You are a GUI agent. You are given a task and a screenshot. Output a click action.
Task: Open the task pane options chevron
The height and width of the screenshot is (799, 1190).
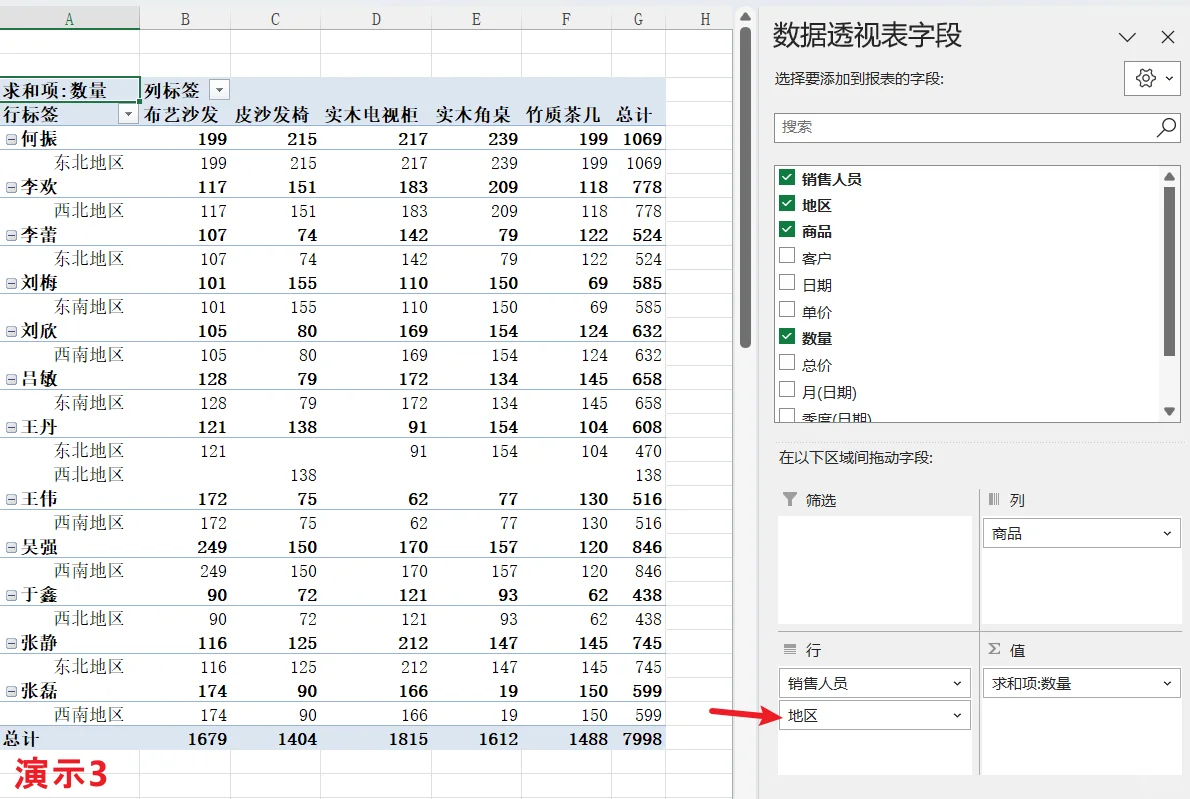tap(1127, 37)
